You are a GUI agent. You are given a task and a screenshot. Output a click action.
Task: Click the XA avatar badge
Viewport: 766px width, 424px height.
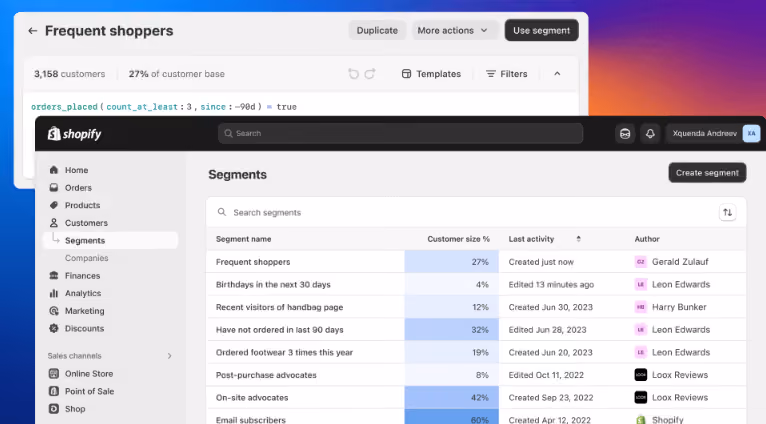click(x=751, y=133)
